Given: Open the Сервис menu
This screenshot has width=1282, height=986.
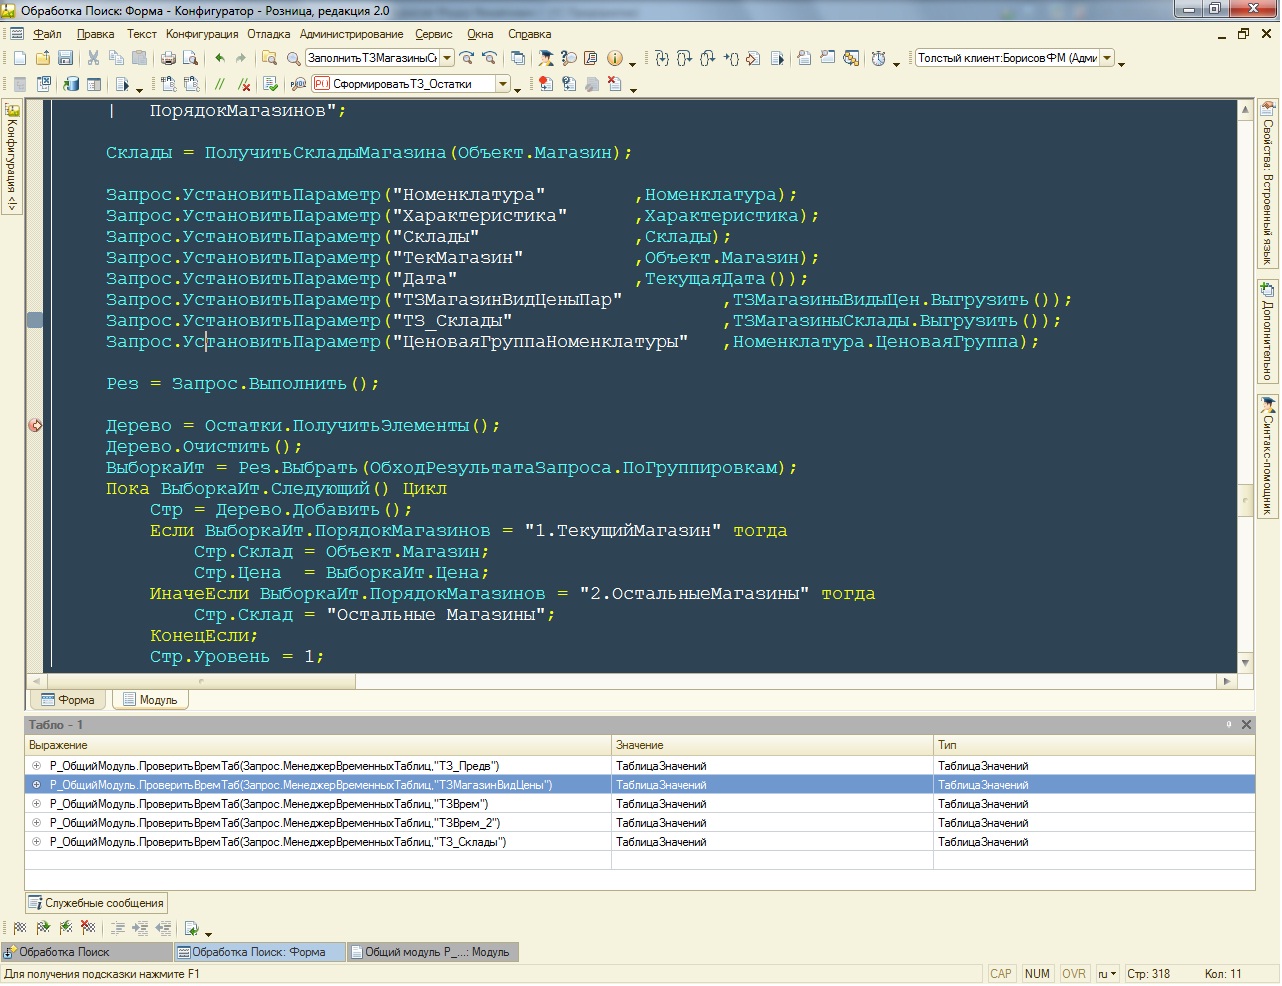Looking at the screenshot, I should point(433,34).
